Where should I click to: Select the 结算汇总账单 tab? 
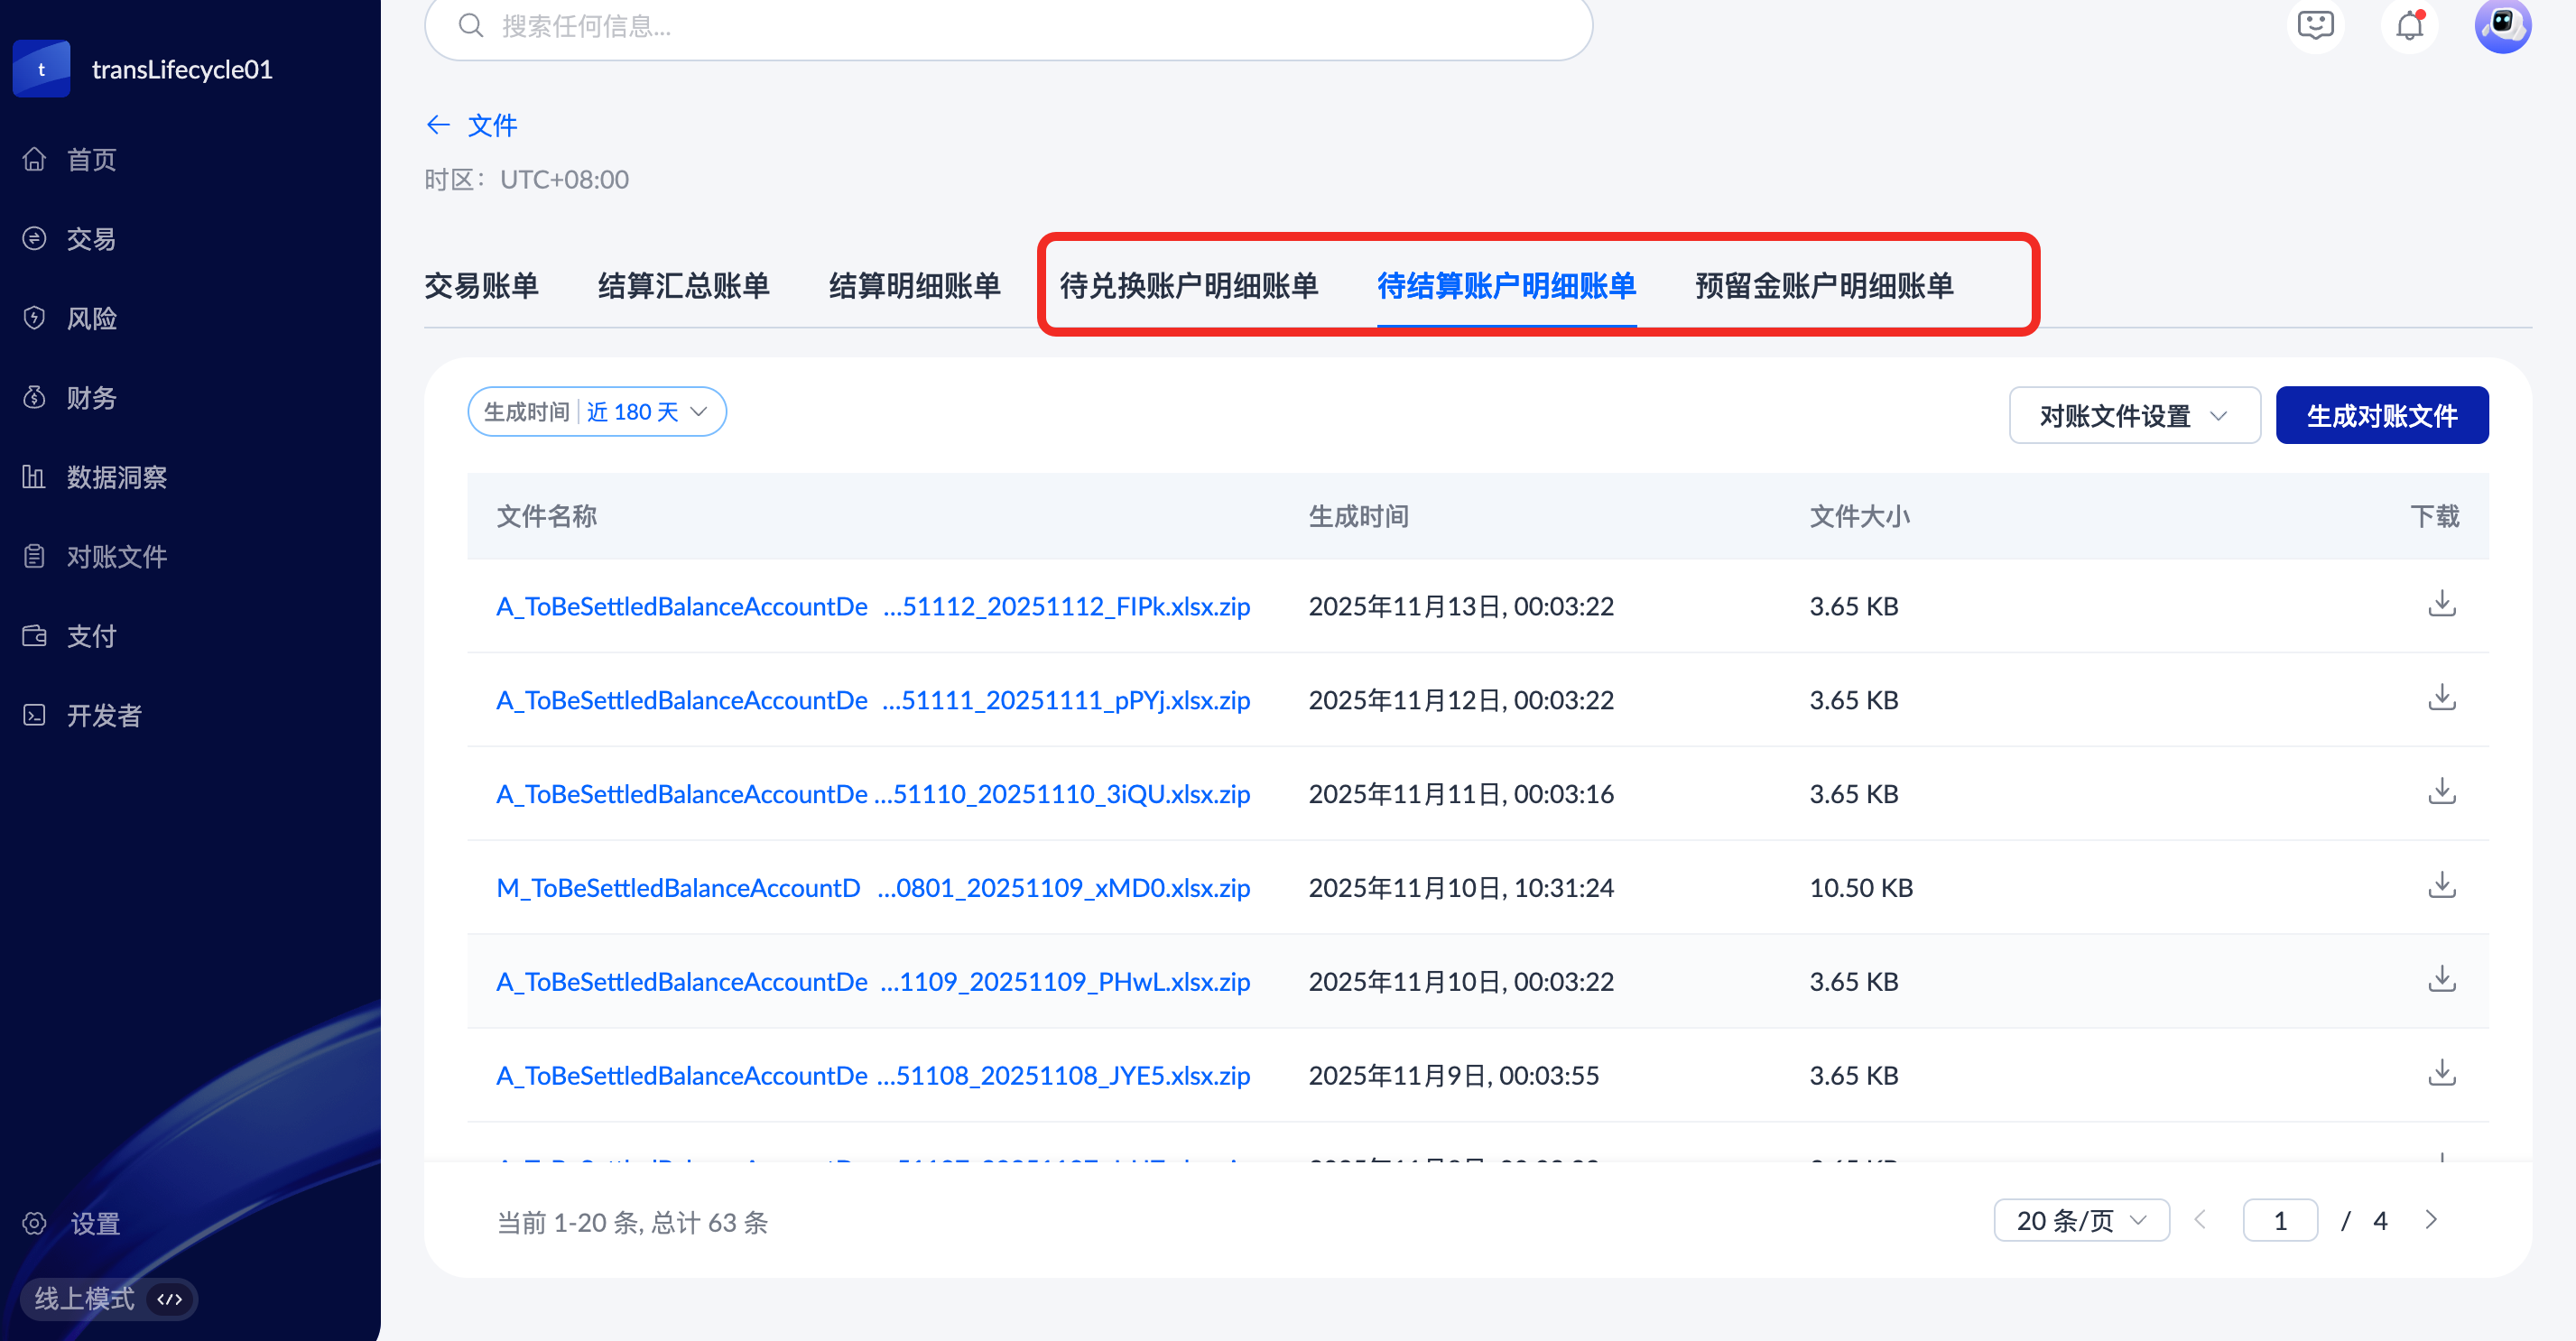[x=683, y=286]
